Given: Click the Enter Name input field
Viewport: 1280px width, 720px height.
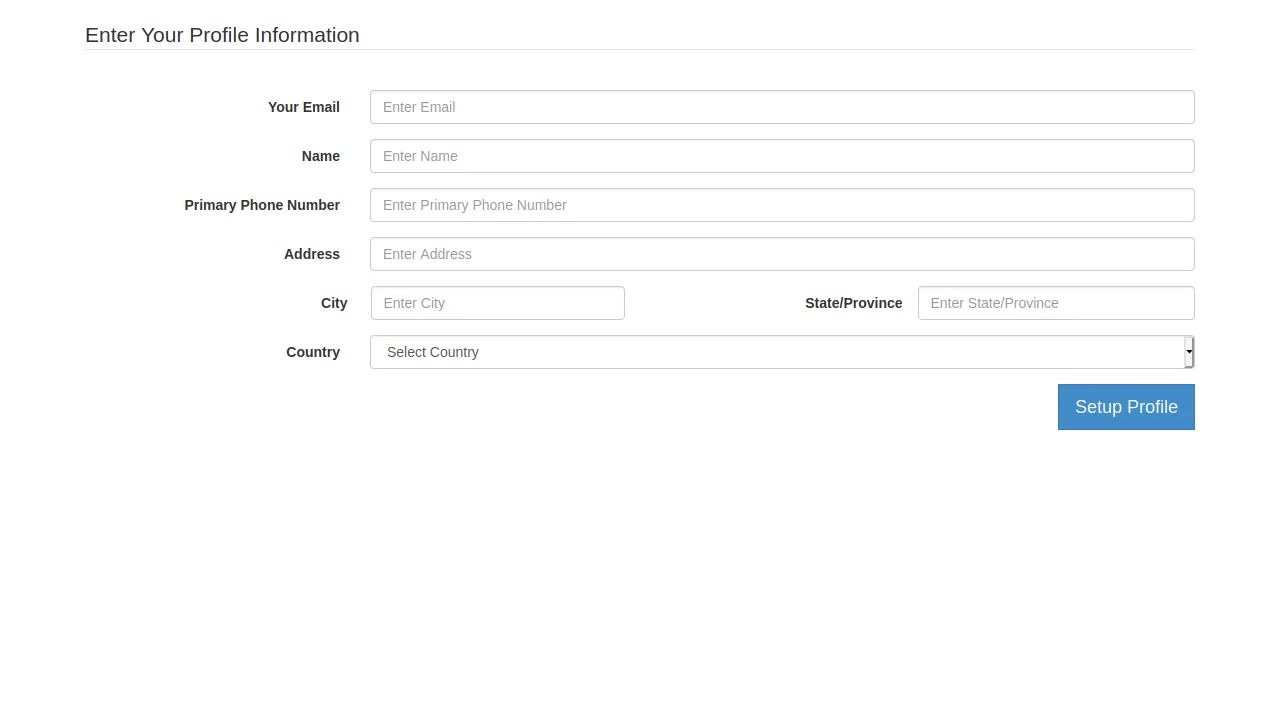Looking at the screenshot, I should point(782,156).
